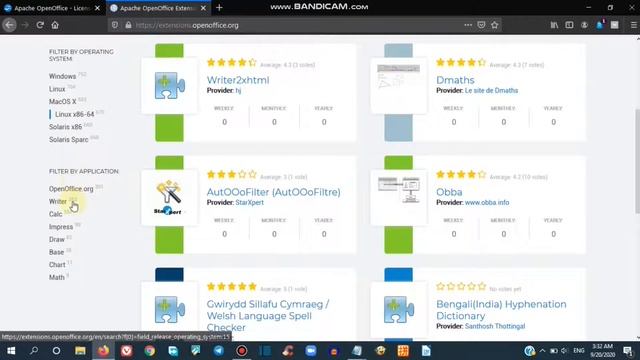The width and height of the screenshot is (640, 360).
Task: Reload the page with refresh icon
Action: click(x=40, y=25)
